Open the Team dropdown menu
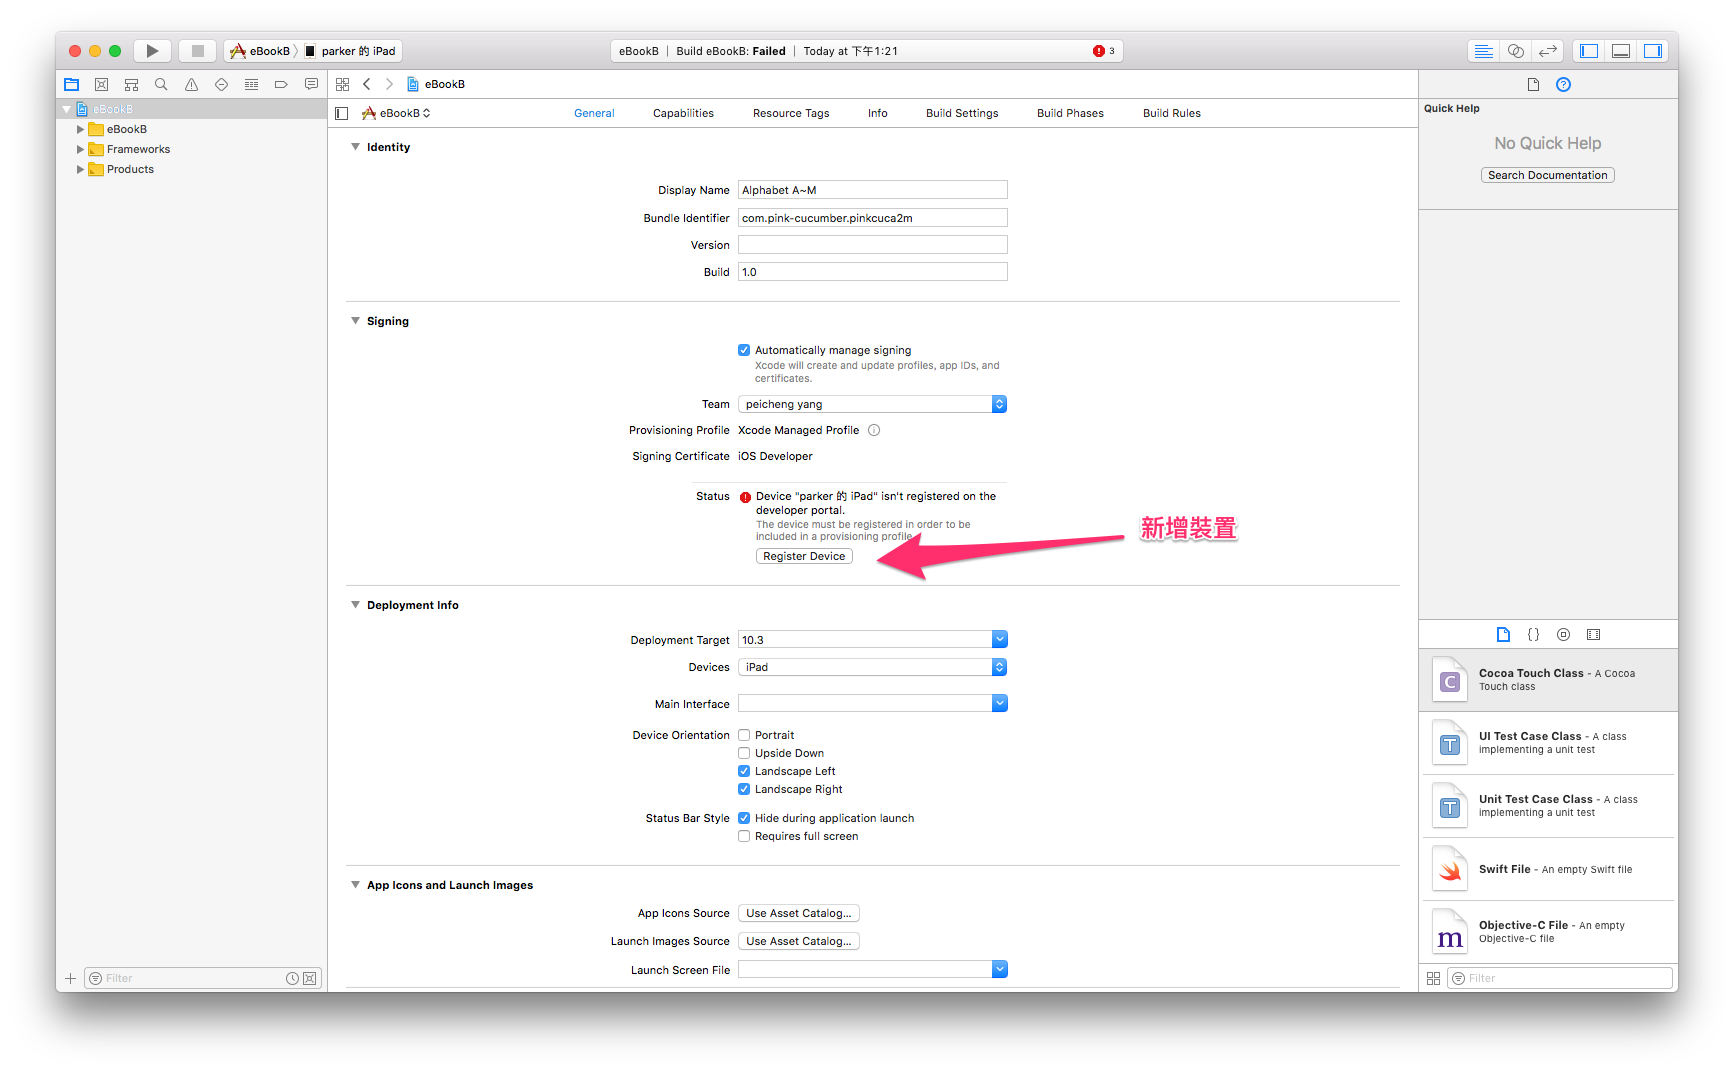1734x1072 pixels. [x=872, y=404]
